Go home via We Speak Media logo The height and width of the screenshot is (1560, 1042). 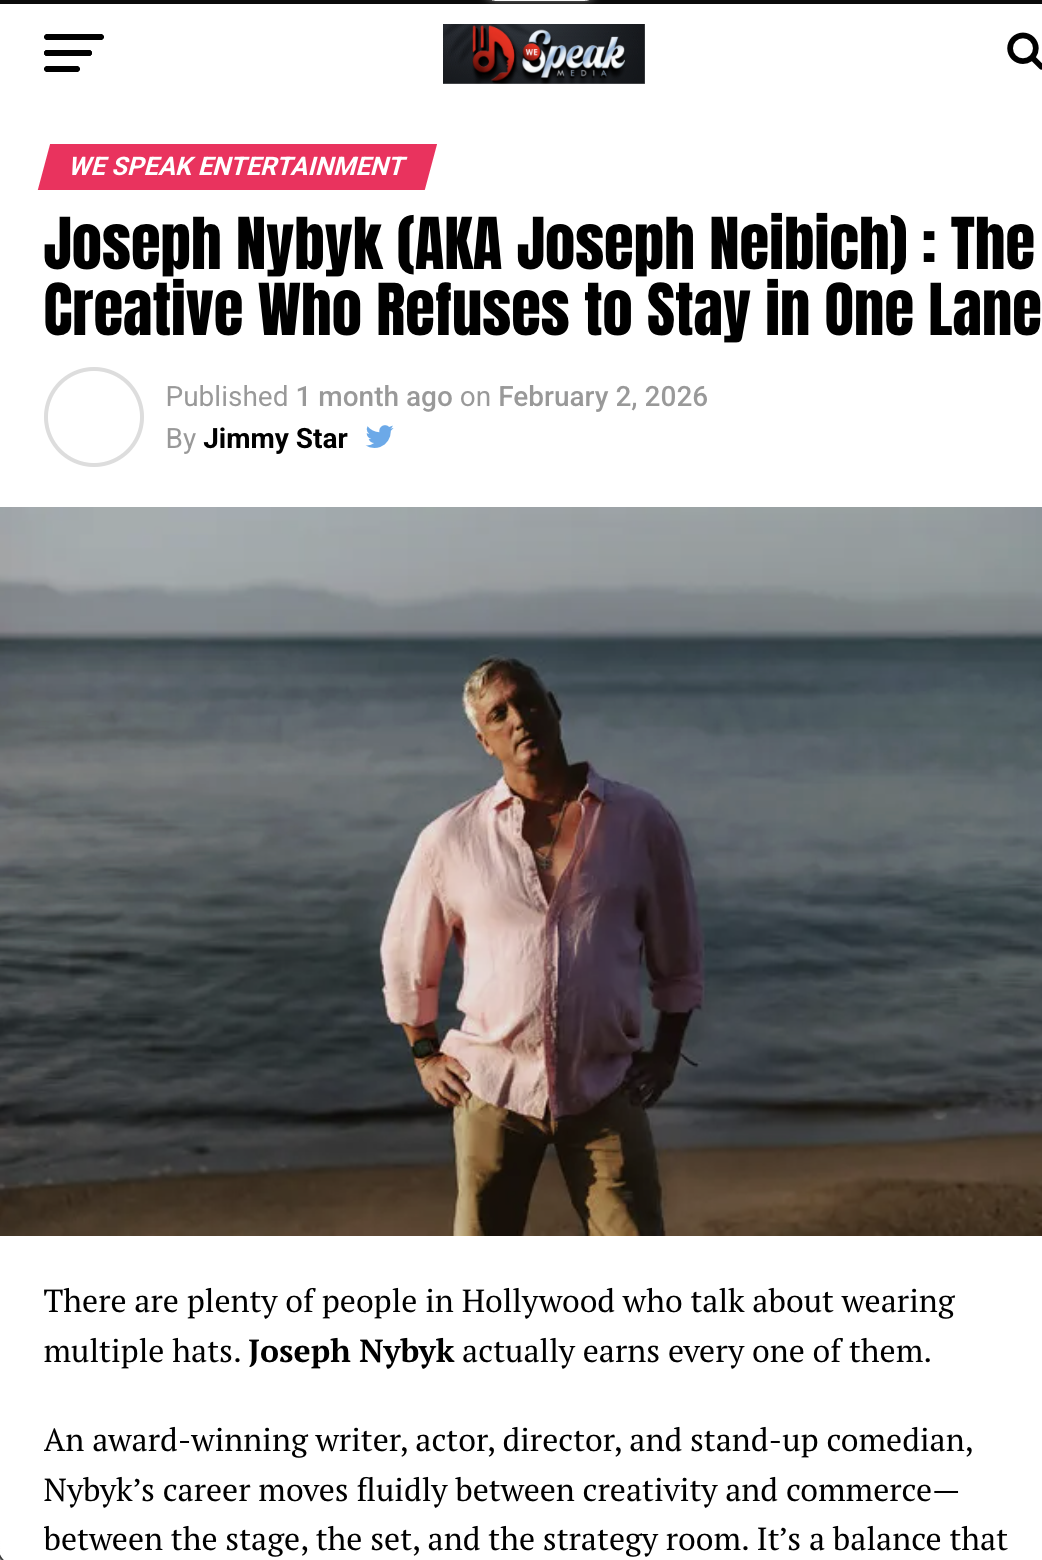(544, 54)
